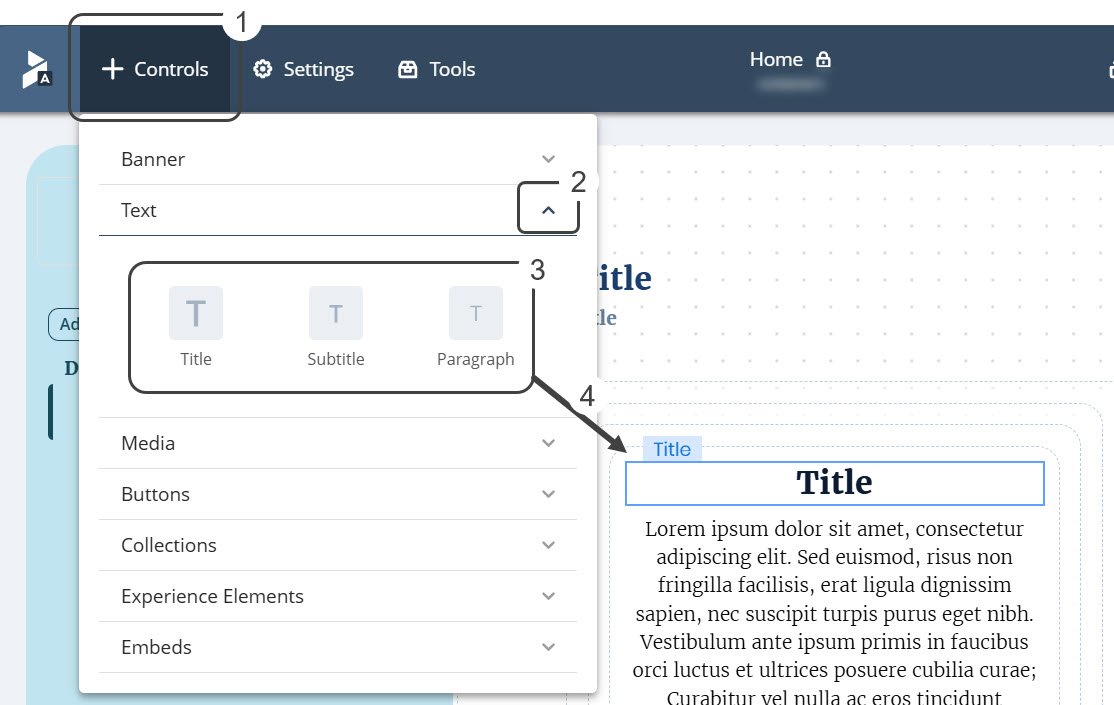Switch to the Home page tab
This screenshot has width=1114, height=705.
coord(776,59)
